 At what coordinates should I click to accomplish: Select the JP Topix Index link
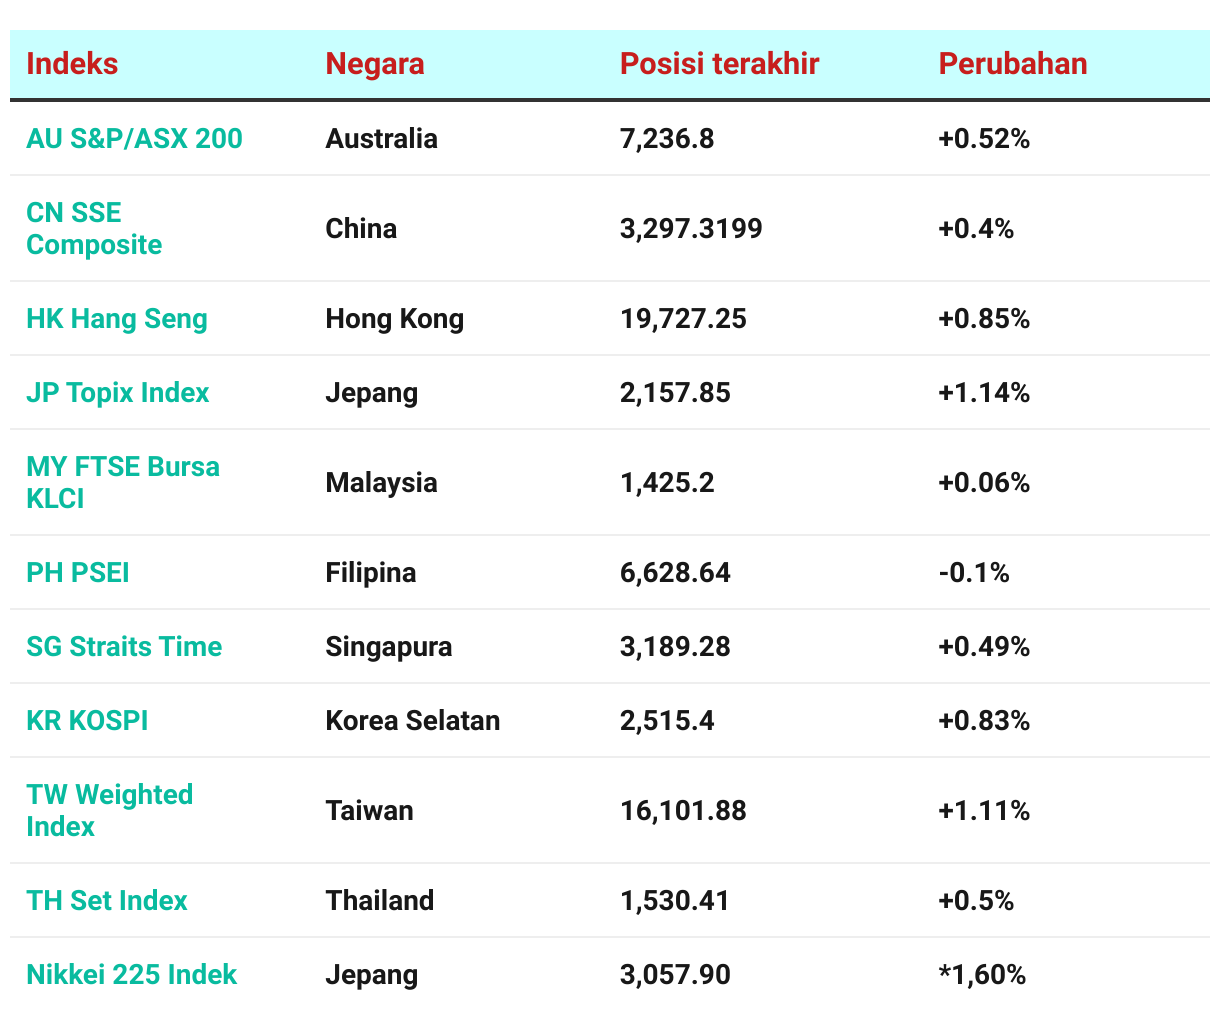coord(118,392)
